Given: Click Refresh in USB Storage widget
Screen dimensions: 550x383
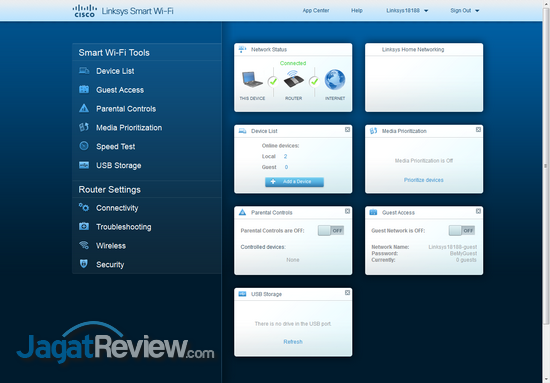Looking at the screenshot, I should coord(293,342).
